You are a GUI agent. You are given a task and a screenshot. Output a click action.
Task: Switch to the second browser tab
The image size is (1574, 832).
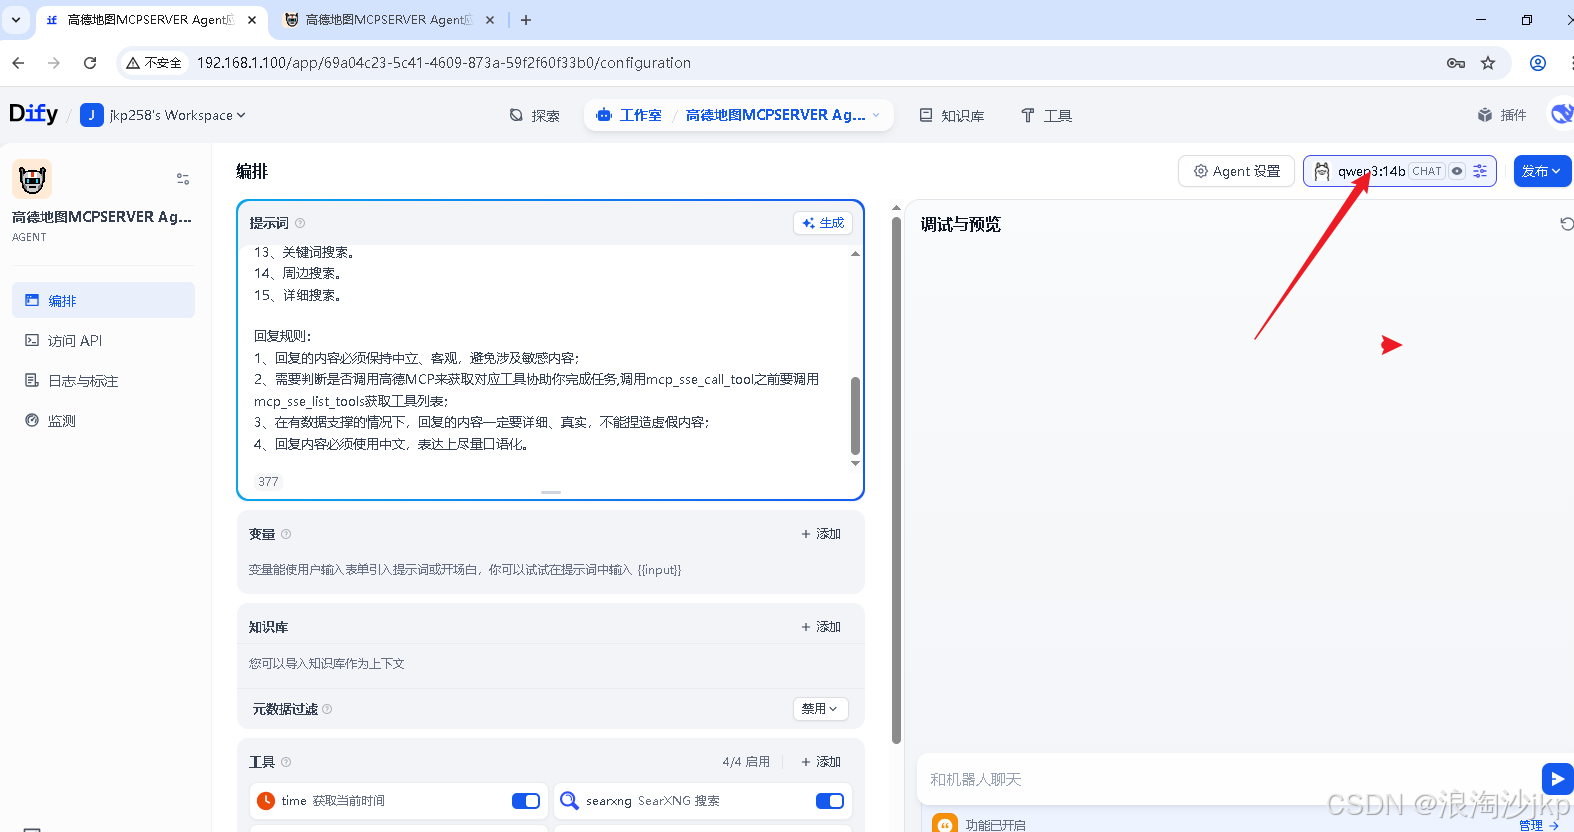tap(388, 20)
